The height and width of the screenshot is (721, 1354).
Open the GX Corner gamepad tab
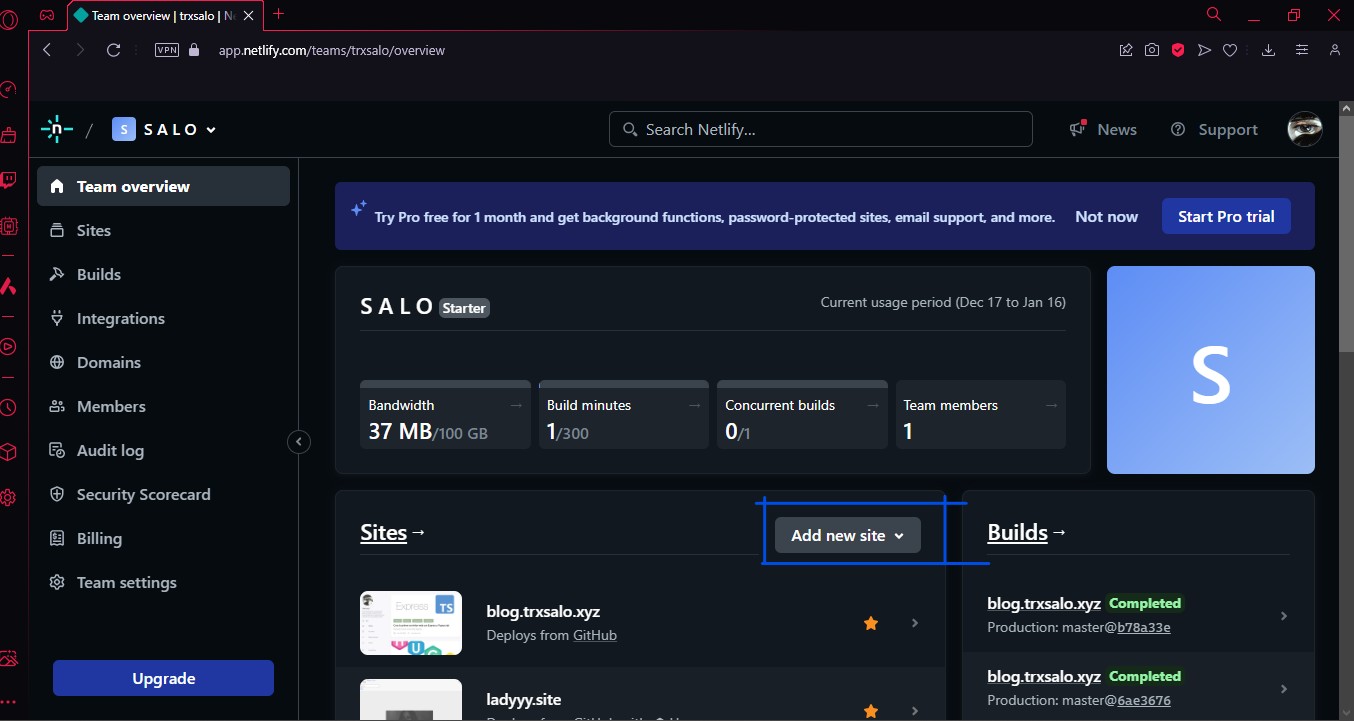(x=47, y=15)
